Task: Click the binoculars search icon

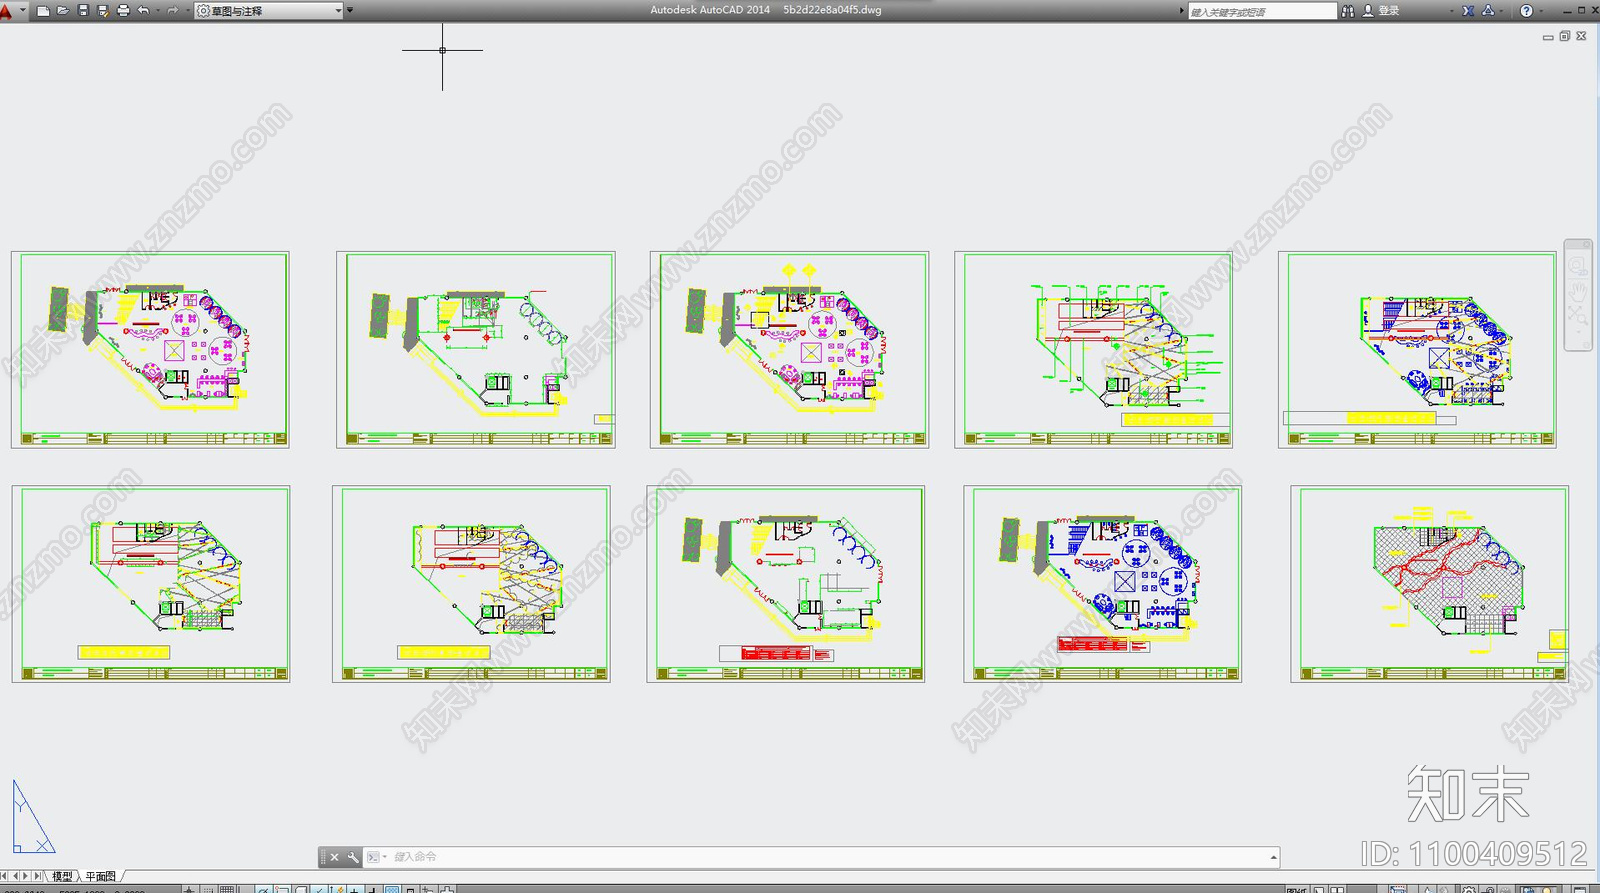Action: [x=1348, y=11]
